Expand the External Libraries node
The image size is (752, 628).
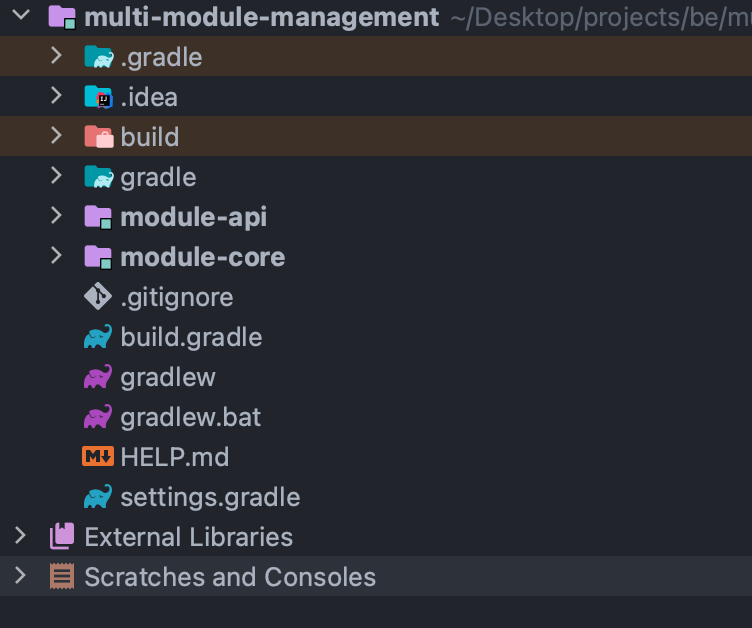(x=20, y=535)
